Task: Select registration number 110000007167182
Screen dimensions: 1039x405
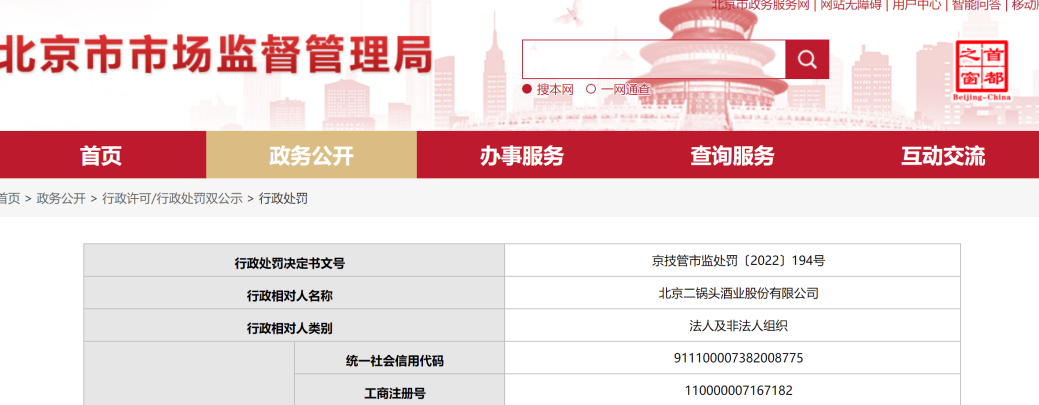Action: tap(738, 390)
